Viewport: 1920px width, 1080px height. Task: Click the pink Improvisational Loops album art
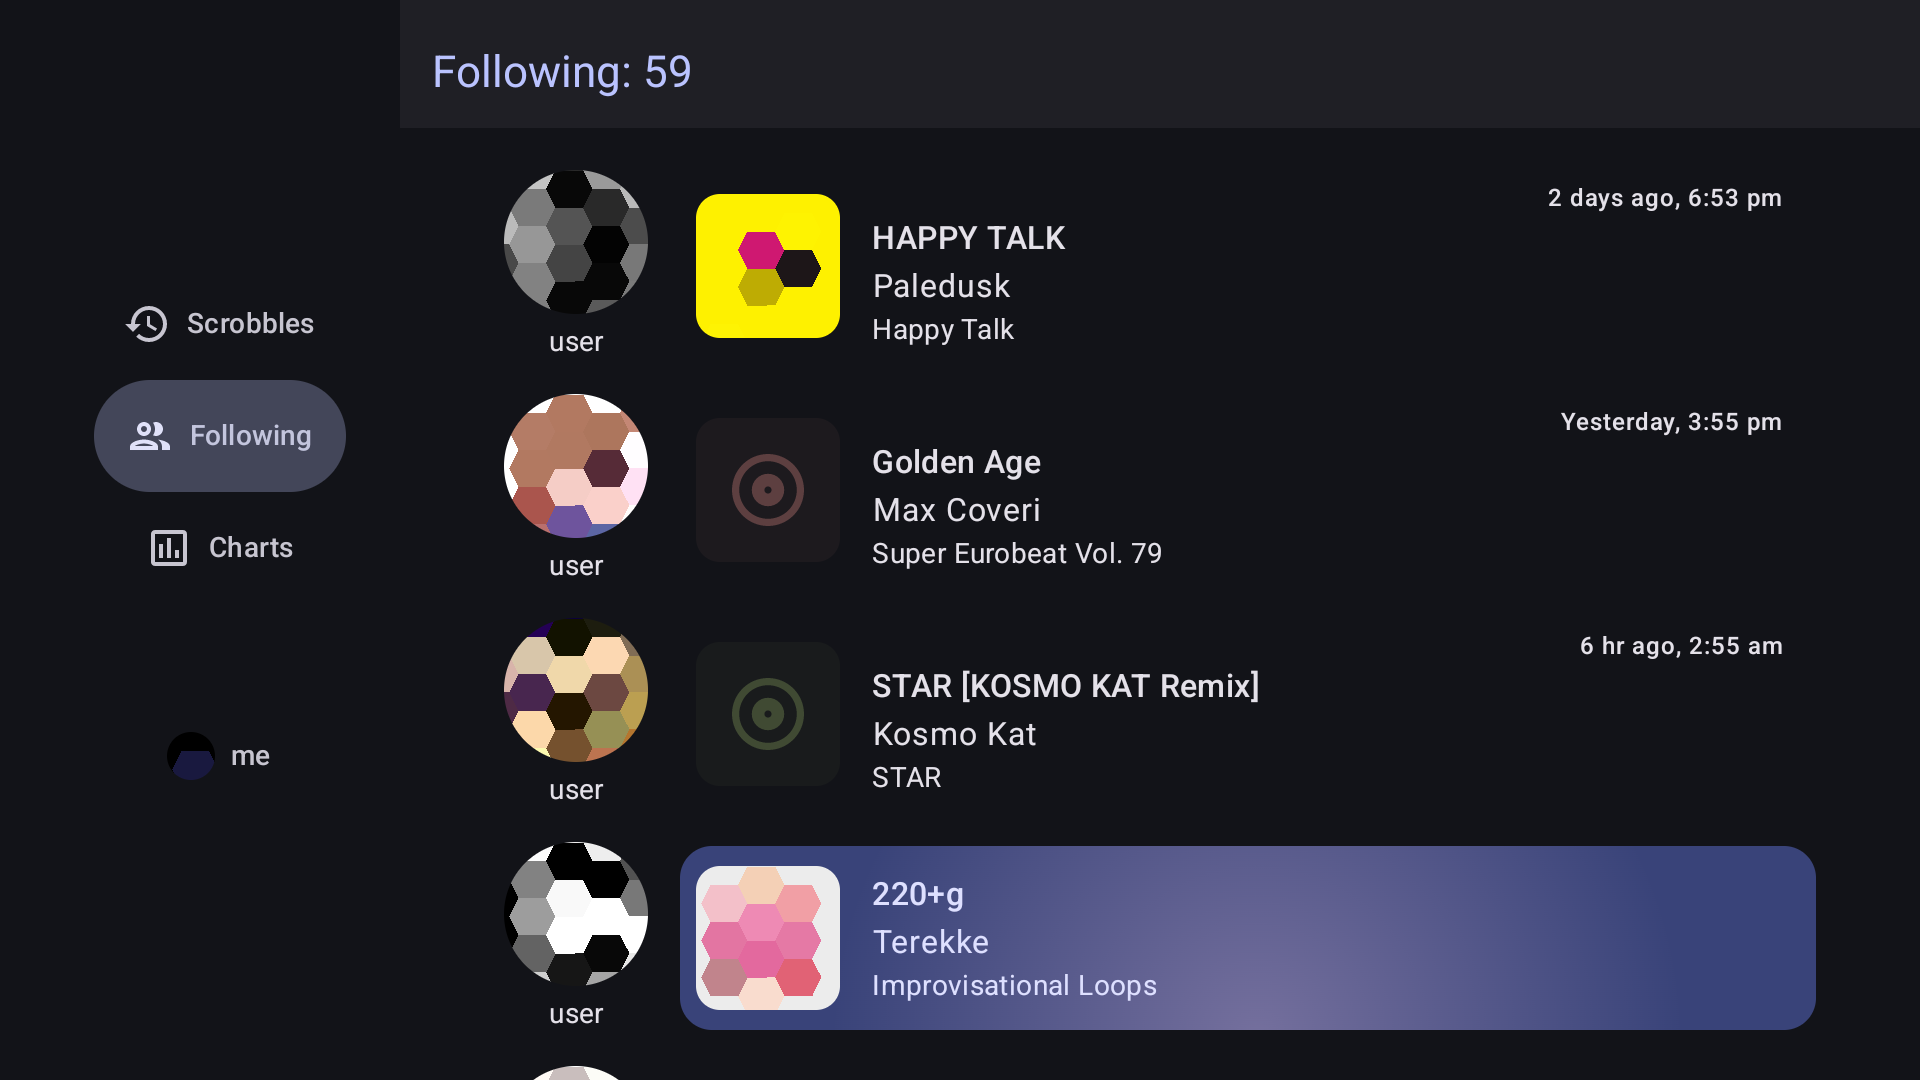tap(768, 938)
